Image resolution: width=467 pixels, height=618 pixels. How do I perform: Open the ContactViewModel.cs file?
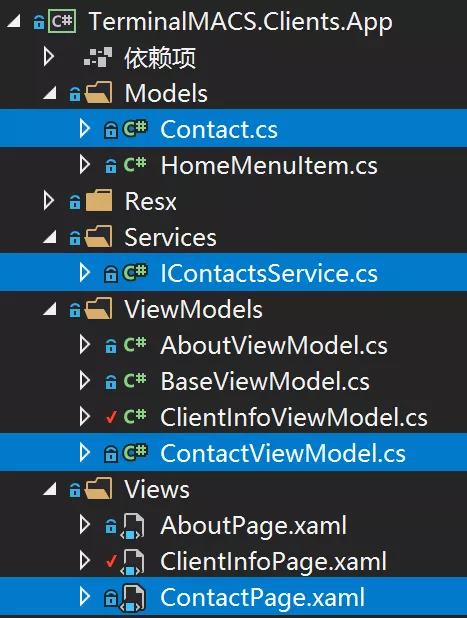pyautogui.click(x=283, y=453)
